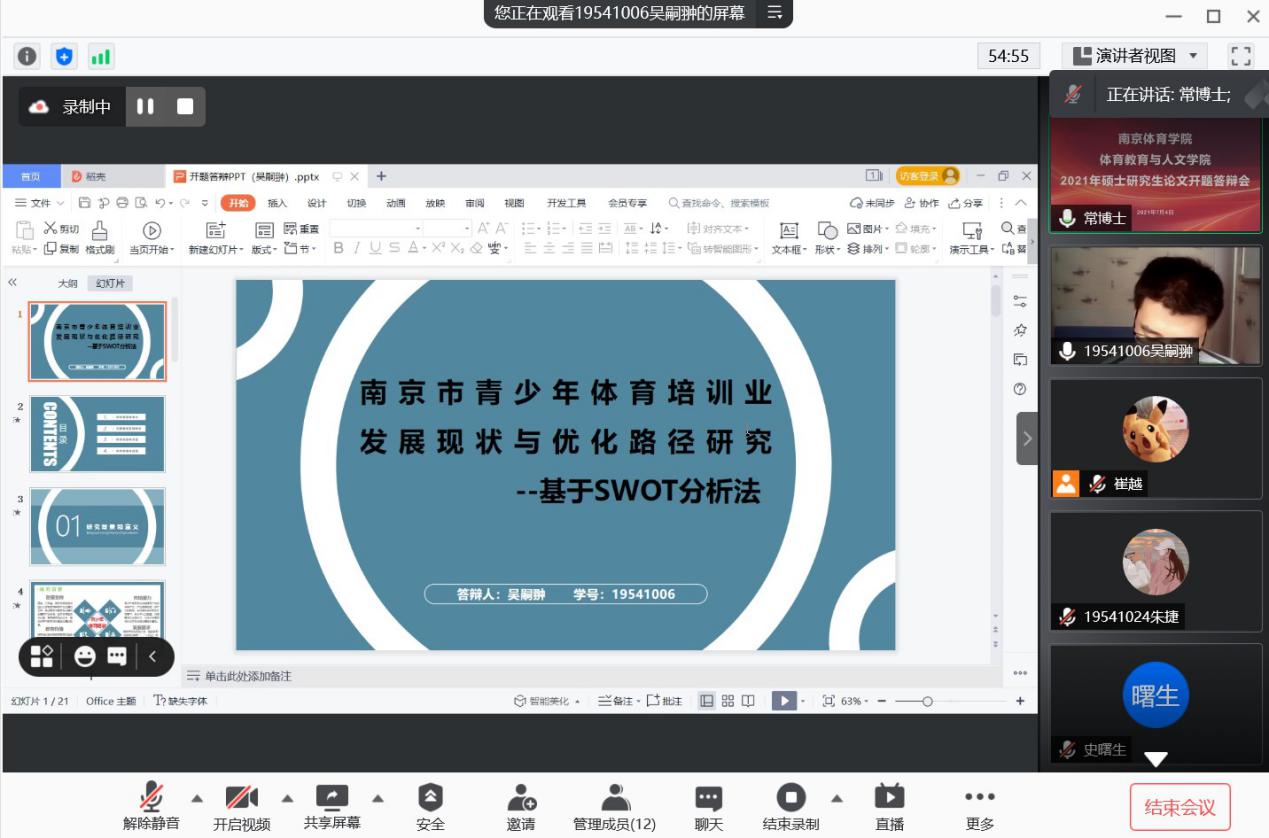The image size is (1269, 838).
Task: Turn on the camera (开启视频)
Action: pyautogui.click(x=241, y=807)
